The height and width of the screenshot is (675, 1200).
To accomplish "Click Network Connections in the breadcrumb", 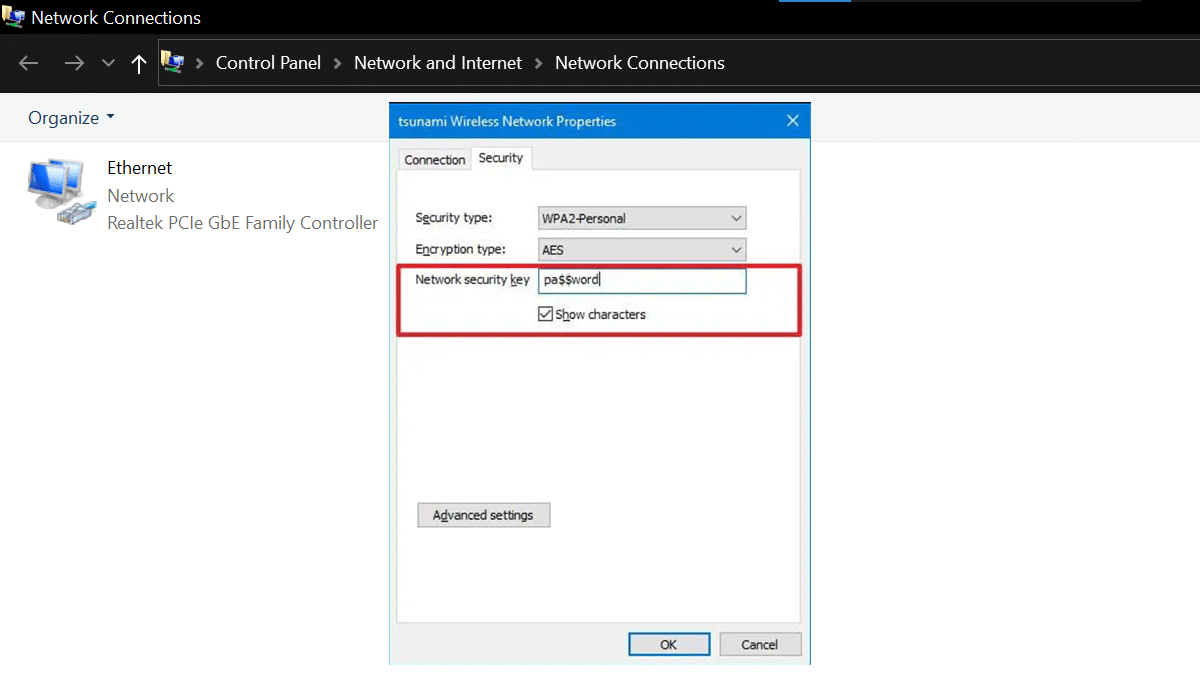I will 640,63.
